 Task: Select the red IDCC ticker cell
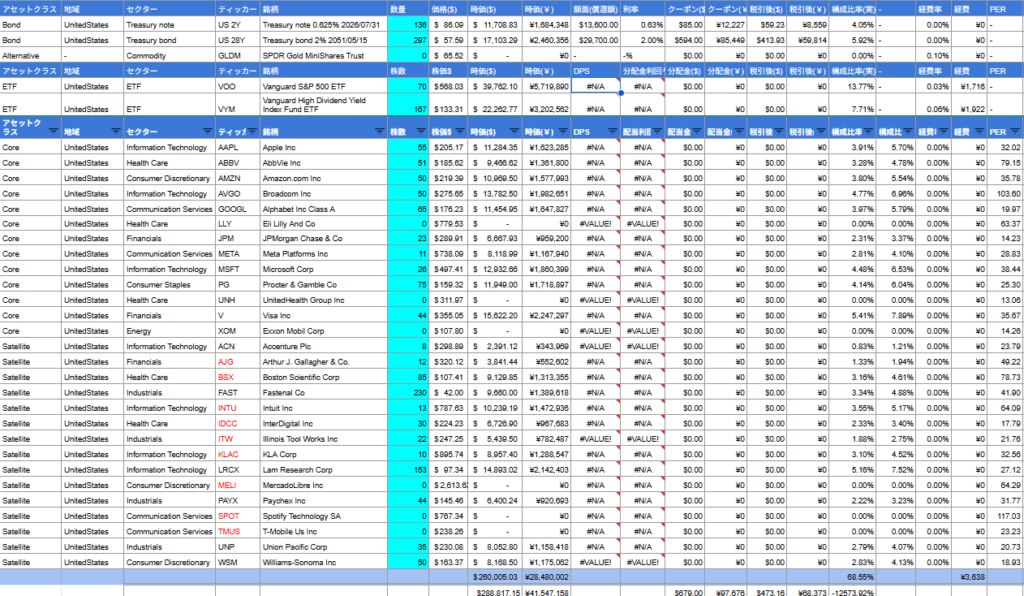tap(238, 424)
